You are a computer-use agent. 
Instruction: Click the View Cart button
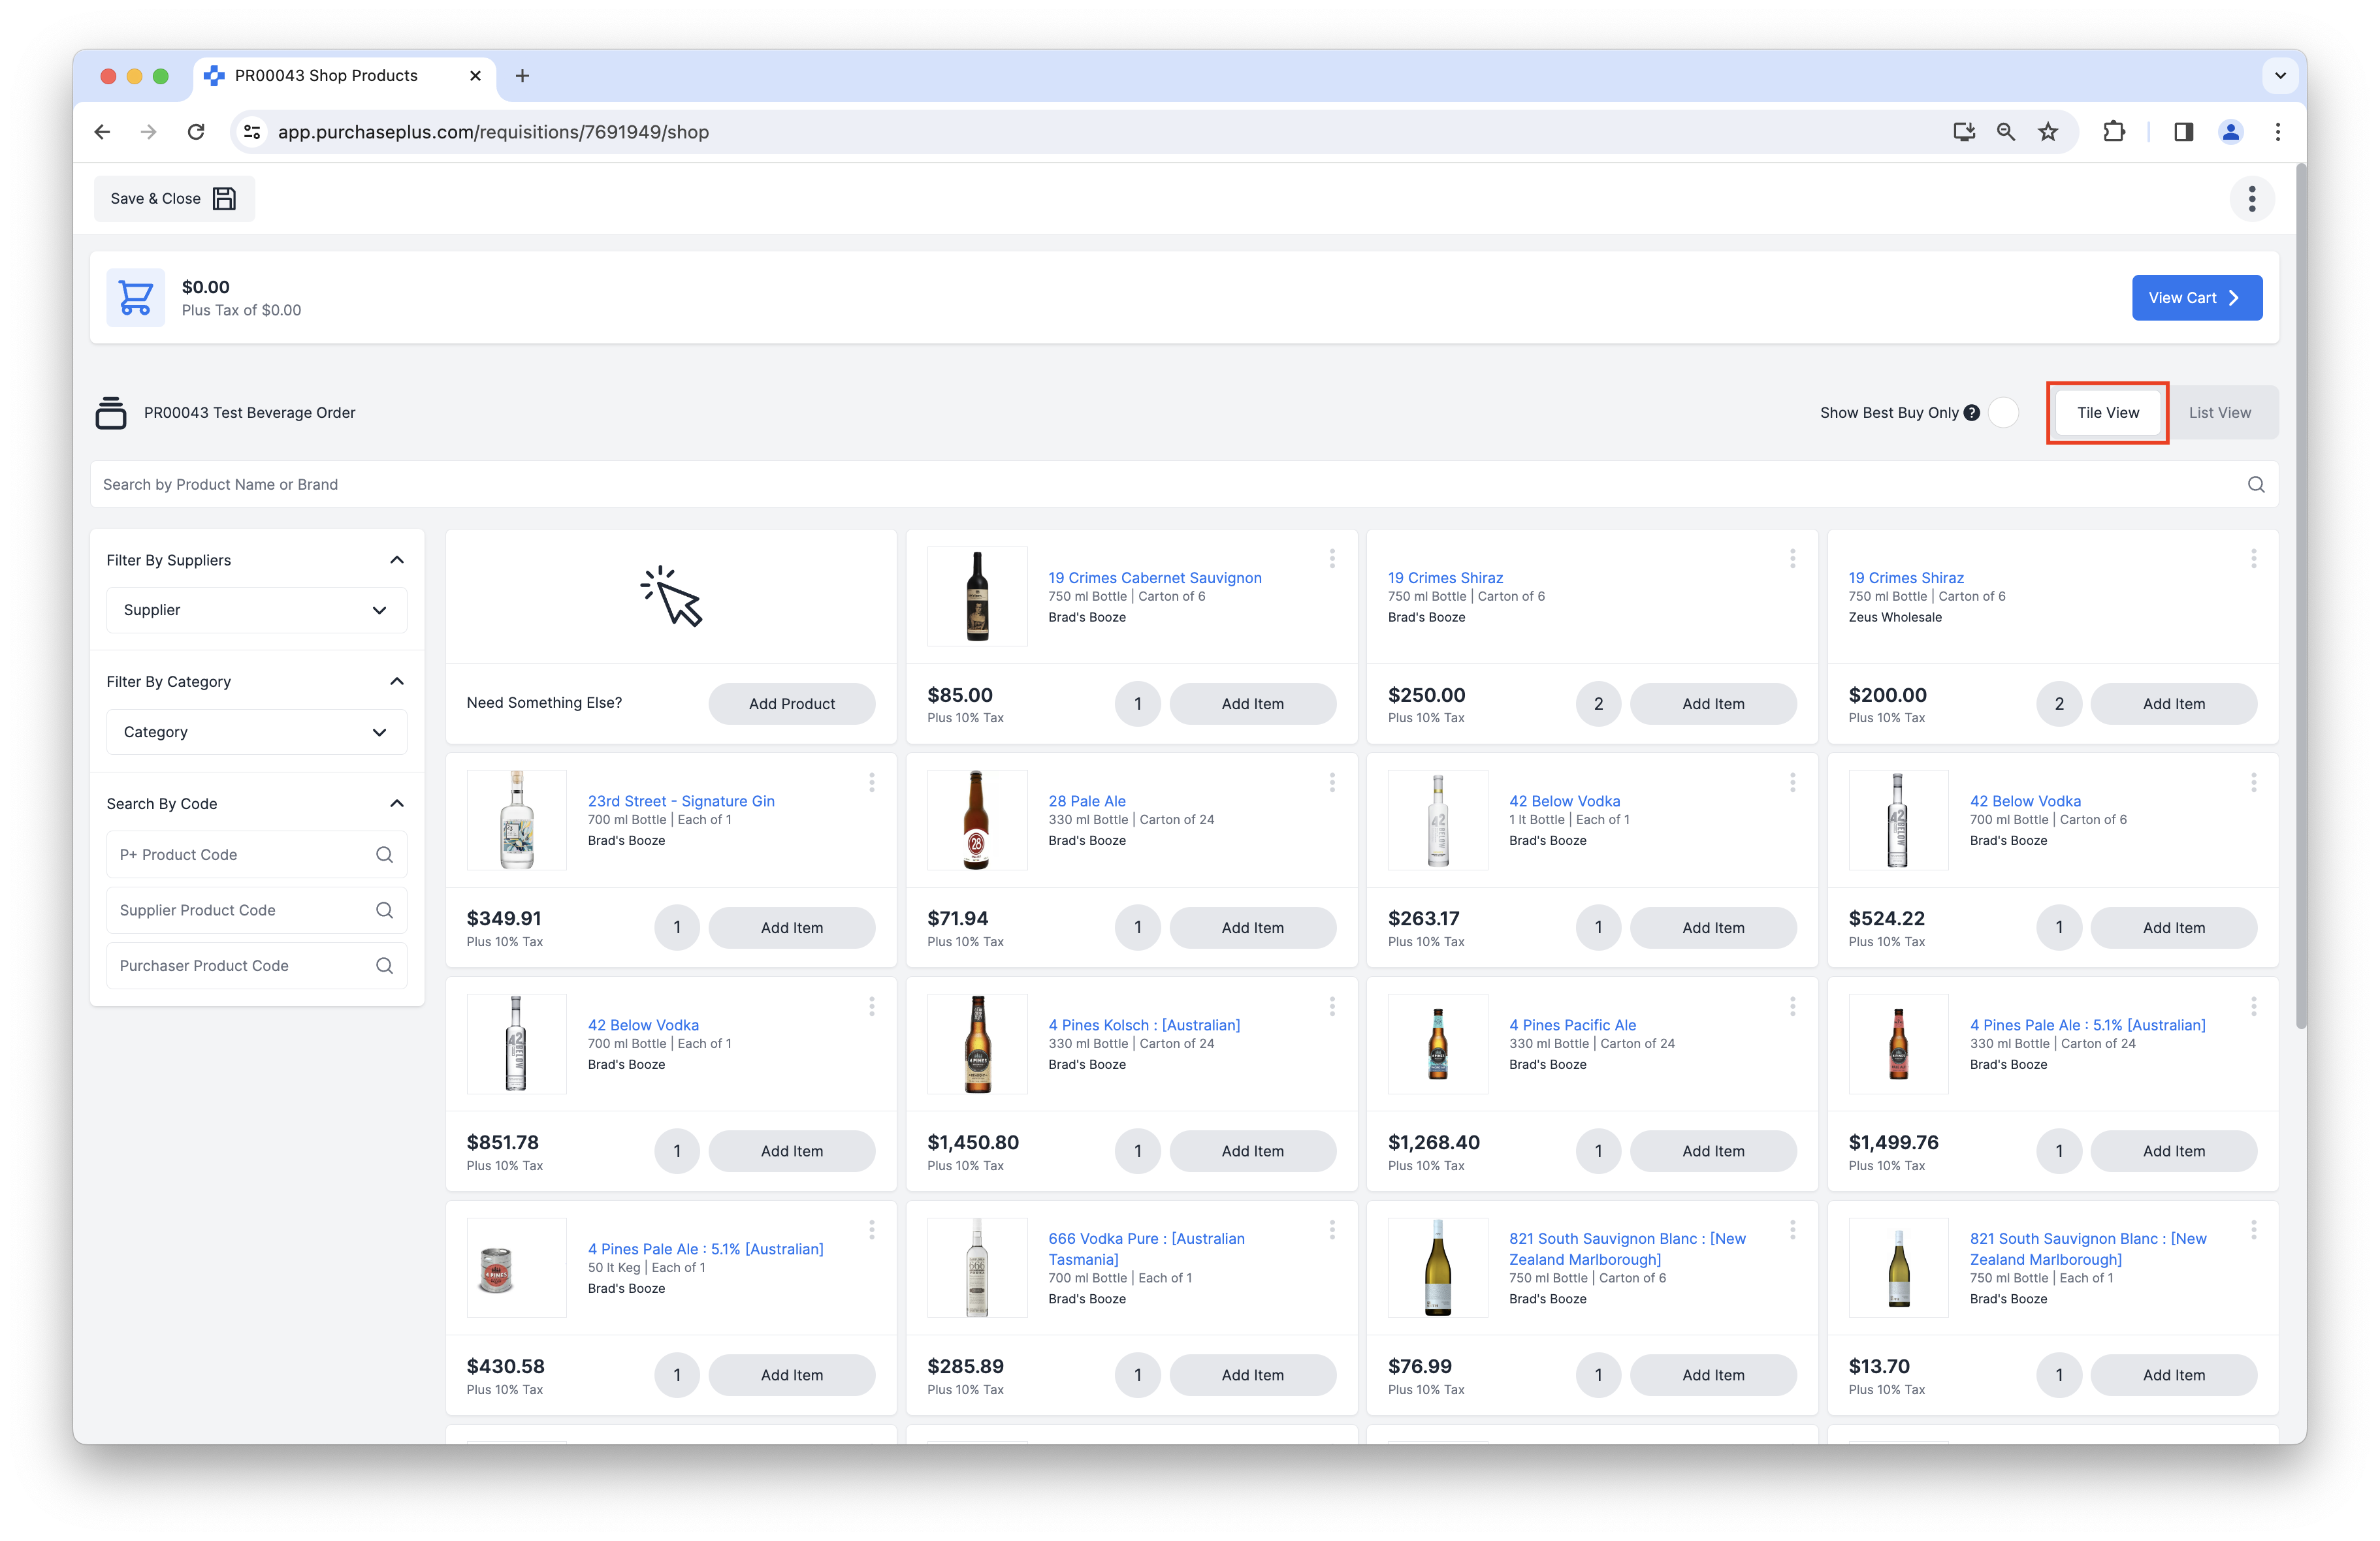(x=2196, y=298)
